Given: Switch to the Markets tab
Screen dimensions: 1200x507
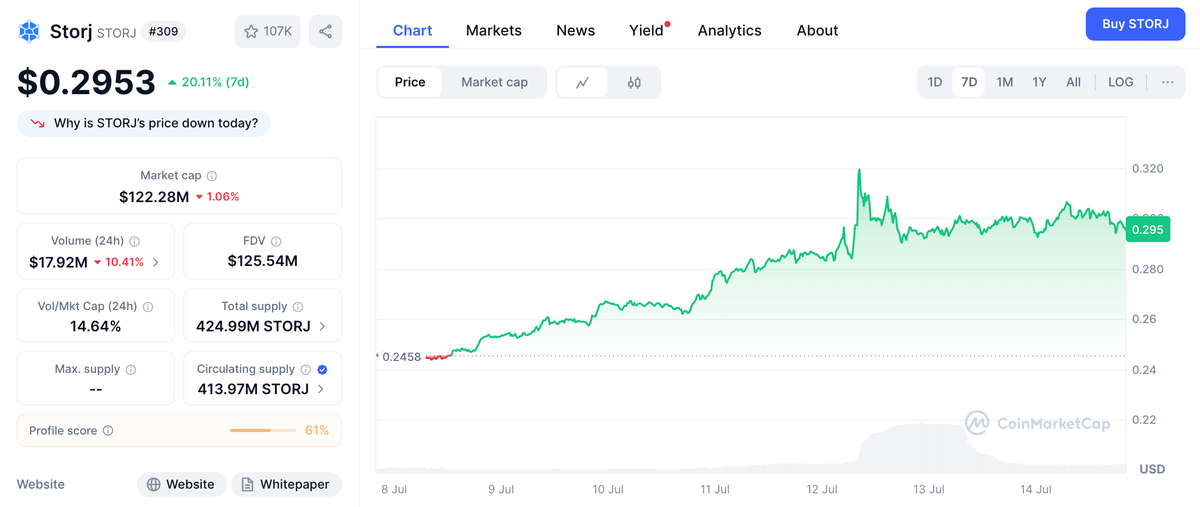Looking at the screenshot, I should point(494,30).
